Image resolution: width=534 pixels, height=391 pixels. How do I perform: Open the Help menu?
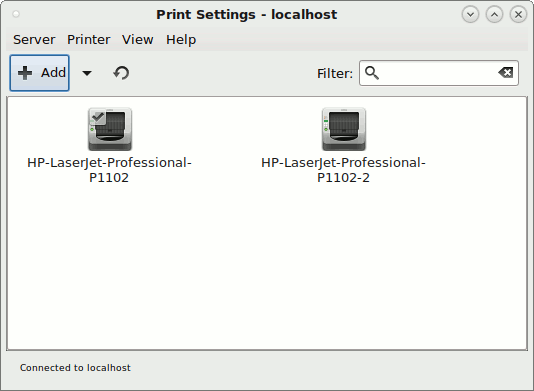(x=181, y=40)
